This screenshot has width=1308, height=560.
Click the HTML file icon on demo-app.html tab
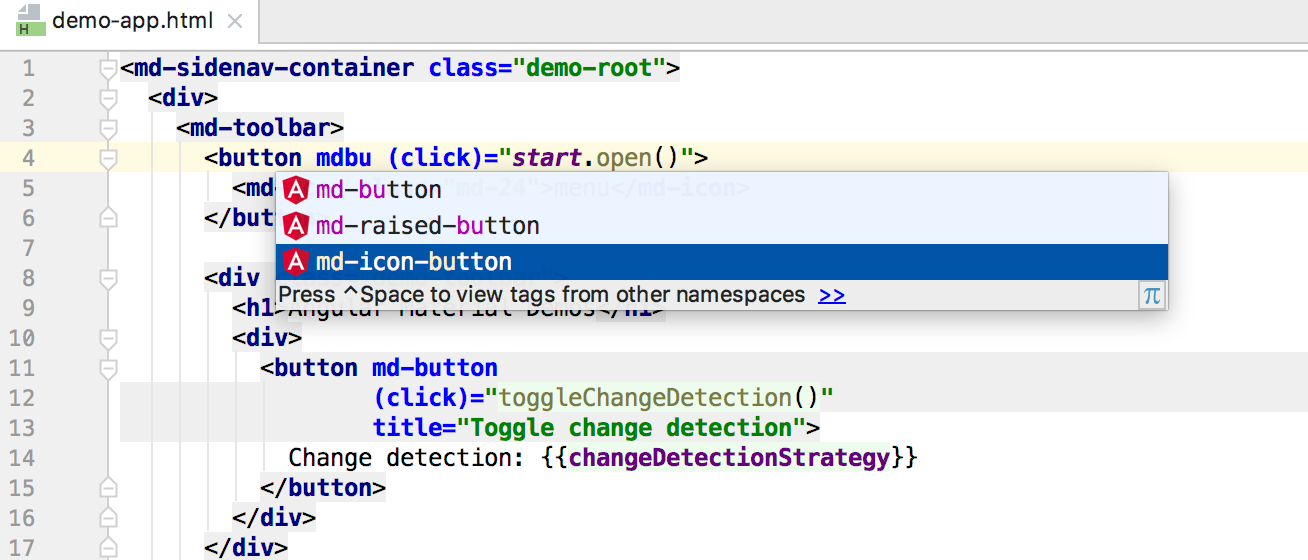click(x=29, y=21)
